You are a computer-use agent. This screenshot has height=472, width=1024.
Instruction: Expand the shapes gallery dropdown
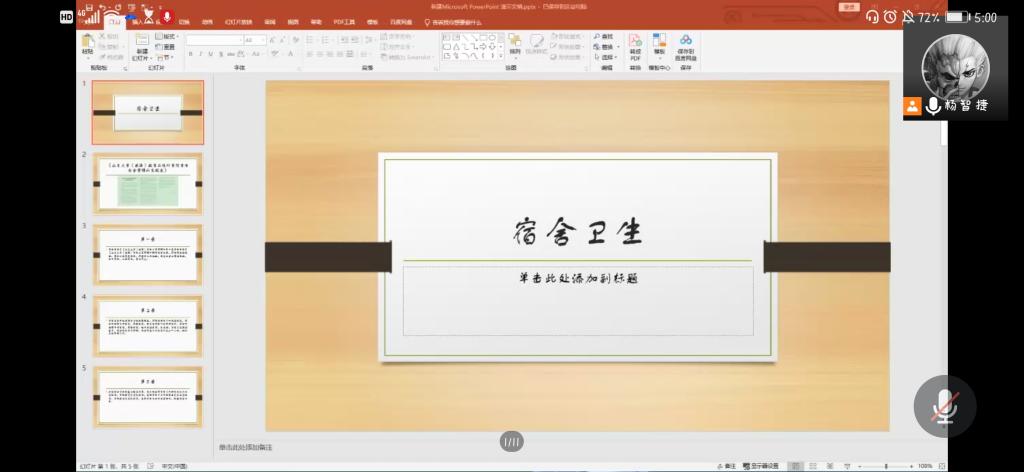[x=501, y=57]
